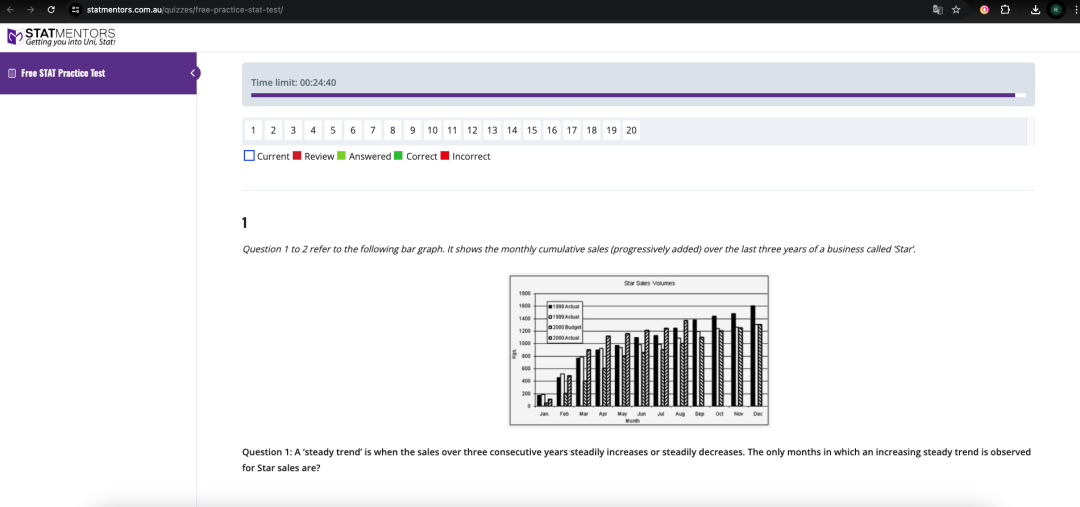1080x507 pixels.
Task: Click the Time limit countdown text
Action: pyautogui.click(x=293, y=83)
